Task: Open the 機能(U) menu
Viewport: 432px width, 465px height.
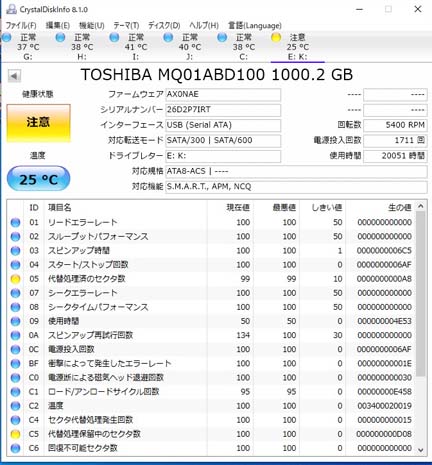Action: (x=92, y=25)
